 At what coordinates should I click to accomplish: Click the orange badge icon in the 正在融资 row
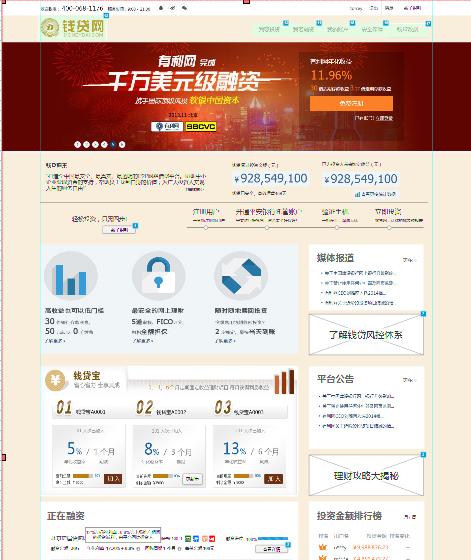point(205,538)
